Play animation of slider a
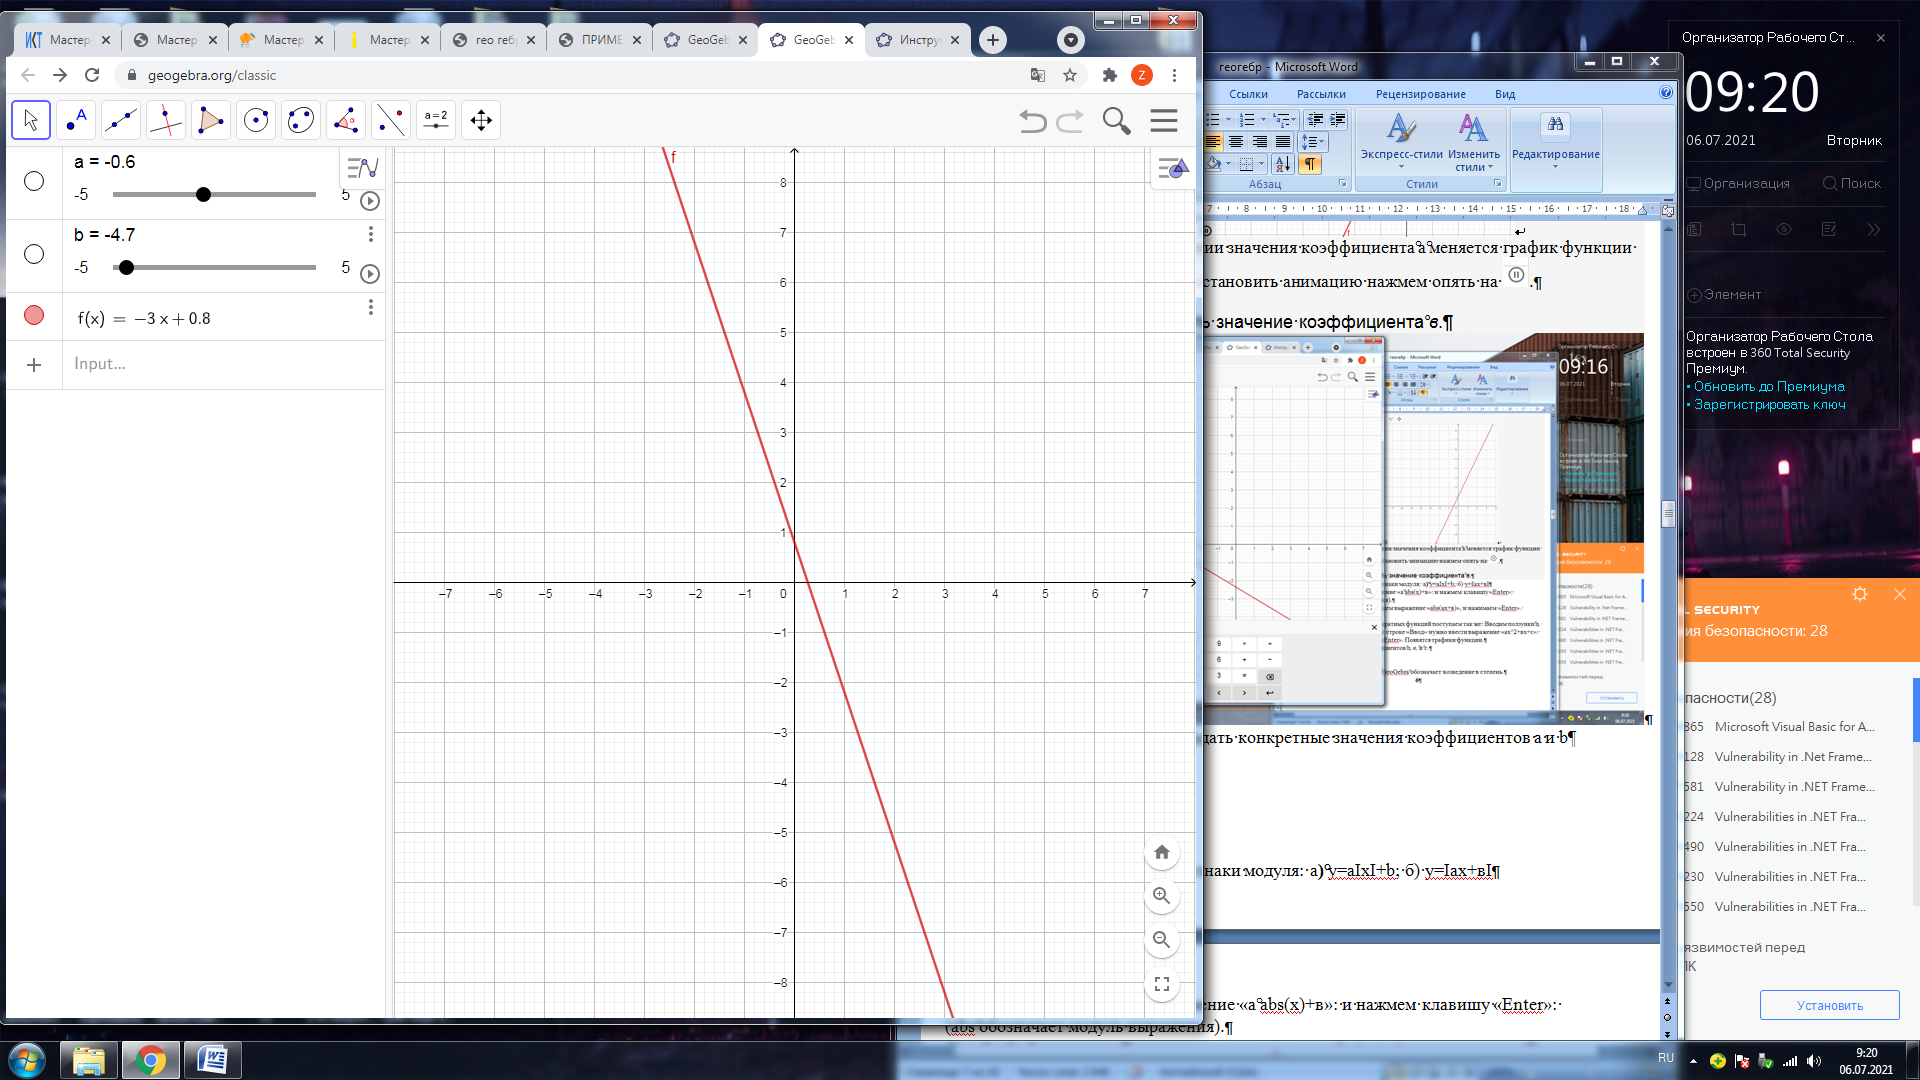 [370, 201]
